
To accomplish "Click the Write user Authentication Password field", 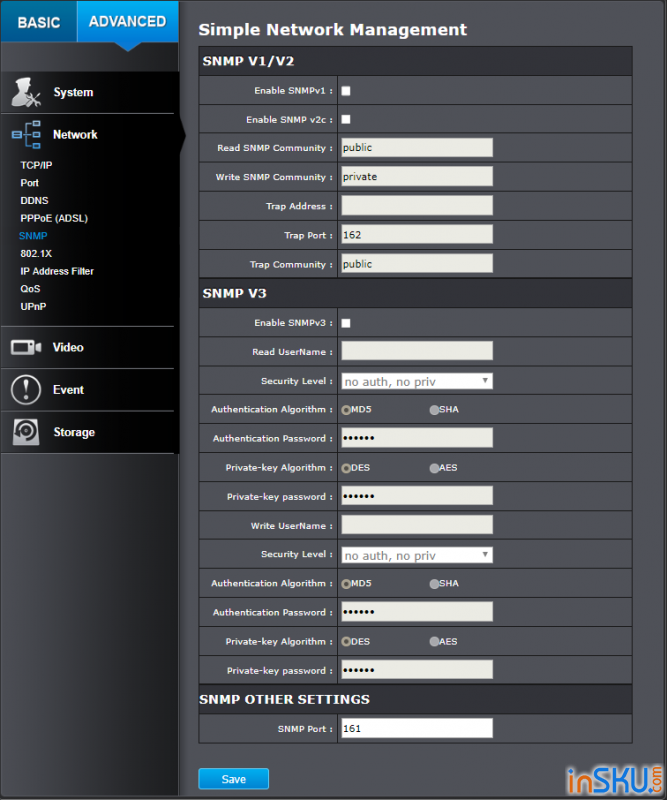I will pos(417,612).
